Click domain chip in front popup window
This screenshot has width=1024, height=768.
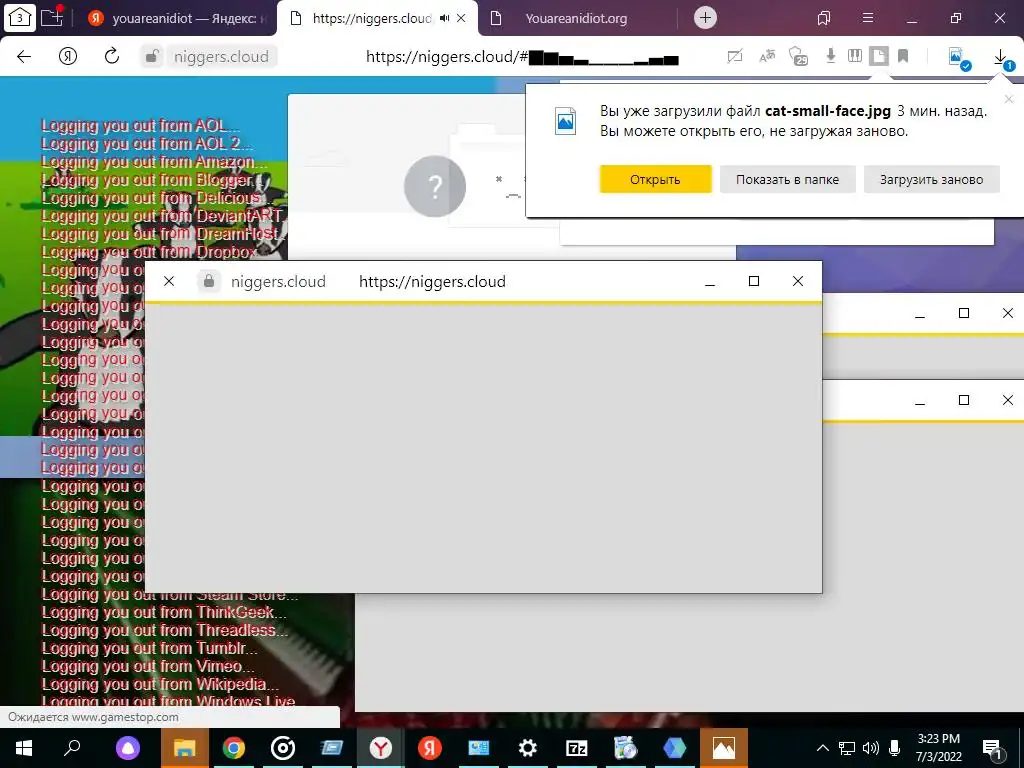click(278, 281)
